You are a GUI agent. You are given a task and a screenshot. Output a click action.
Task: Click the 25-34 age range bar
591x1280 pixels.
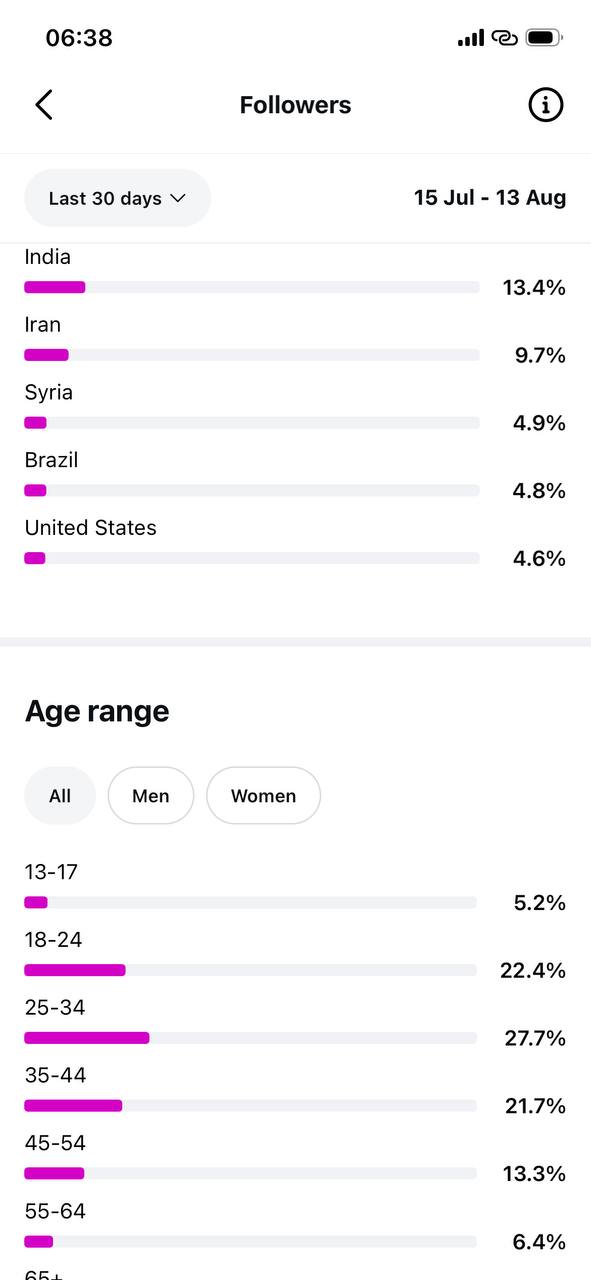250,1038
